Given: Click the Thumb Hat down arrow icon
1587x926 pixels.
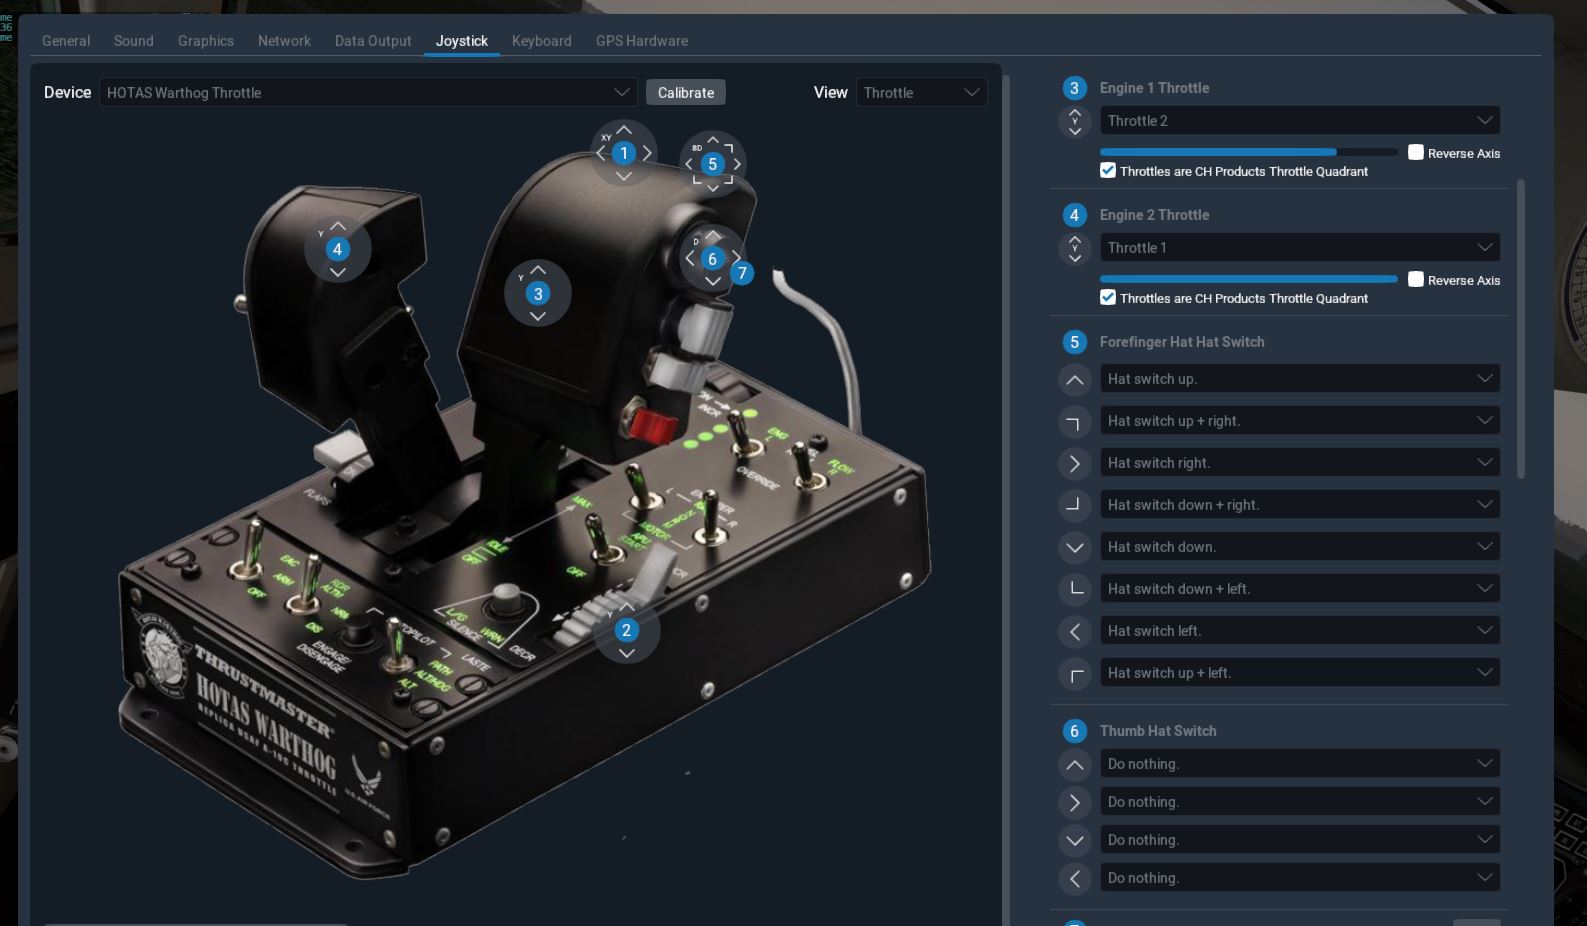Looking at the screenshot, I should coord(1074,841).
